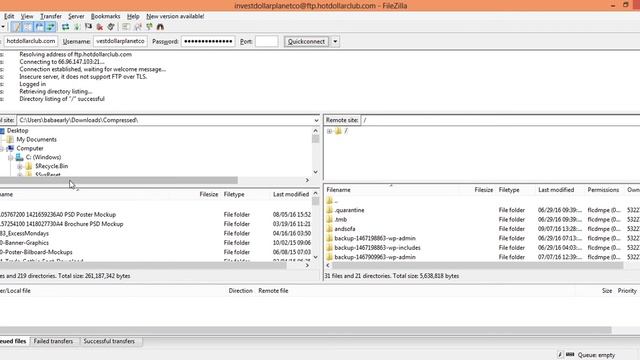Click the backup-1467198863-wp-admin folder icon
640x360 pixels.
pyautogui.click(x=329, y=238)
